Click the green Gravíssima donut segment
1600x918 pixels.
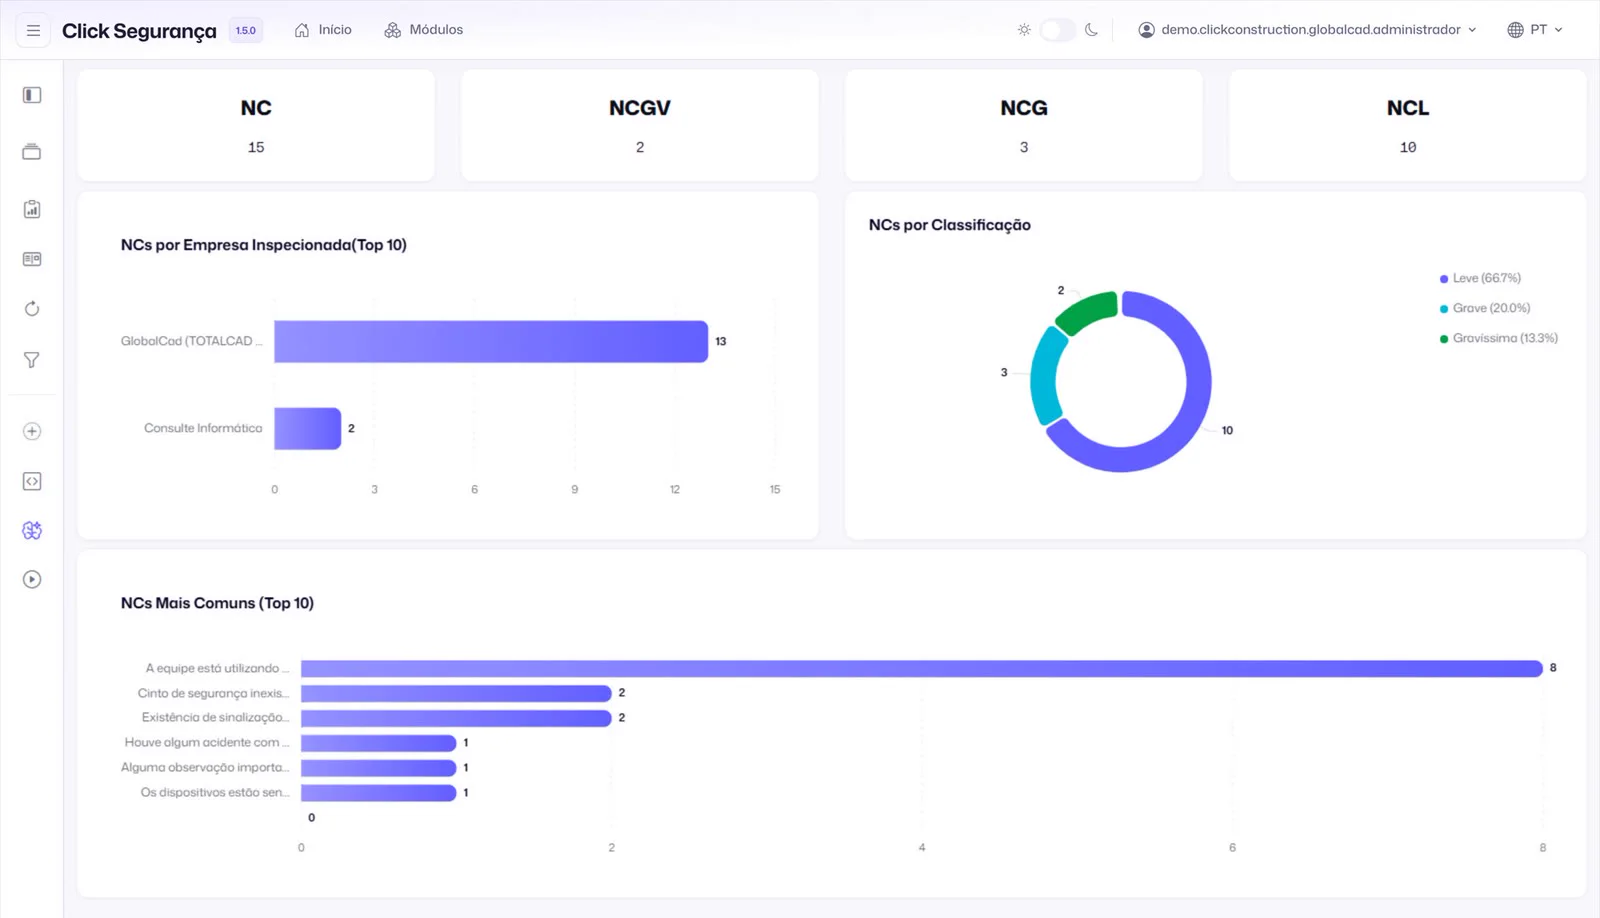coord(1088,310)
